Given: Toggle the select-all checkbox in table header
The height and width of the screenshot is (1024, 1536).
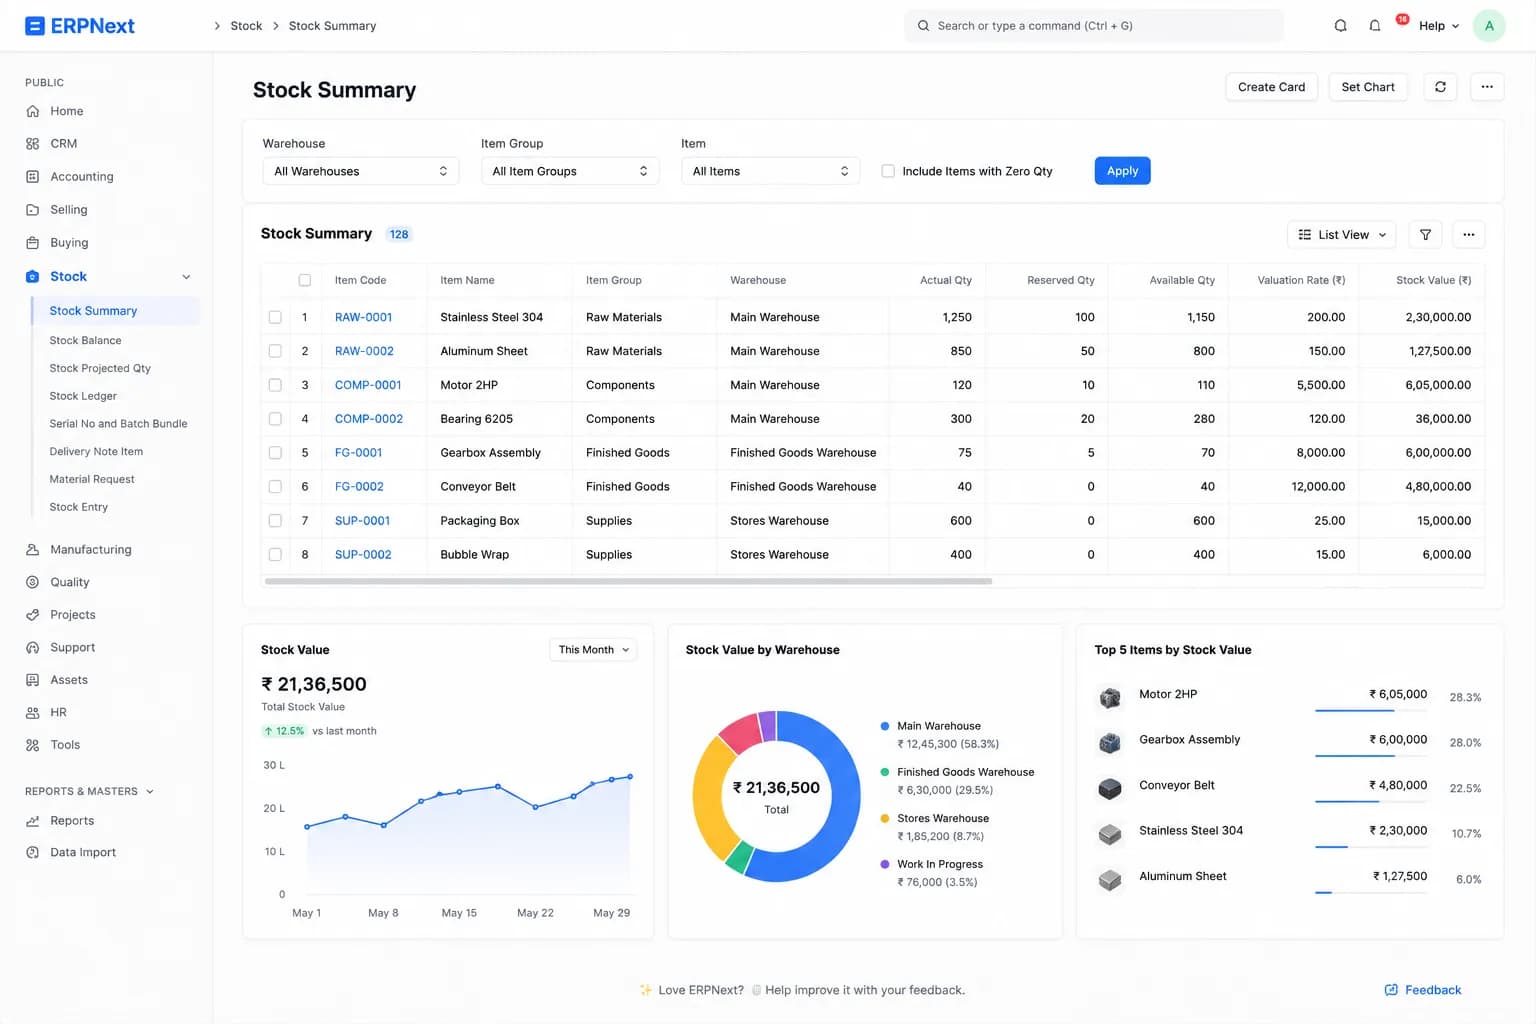Looking at the screenshot, I should (x=305, y=280).
